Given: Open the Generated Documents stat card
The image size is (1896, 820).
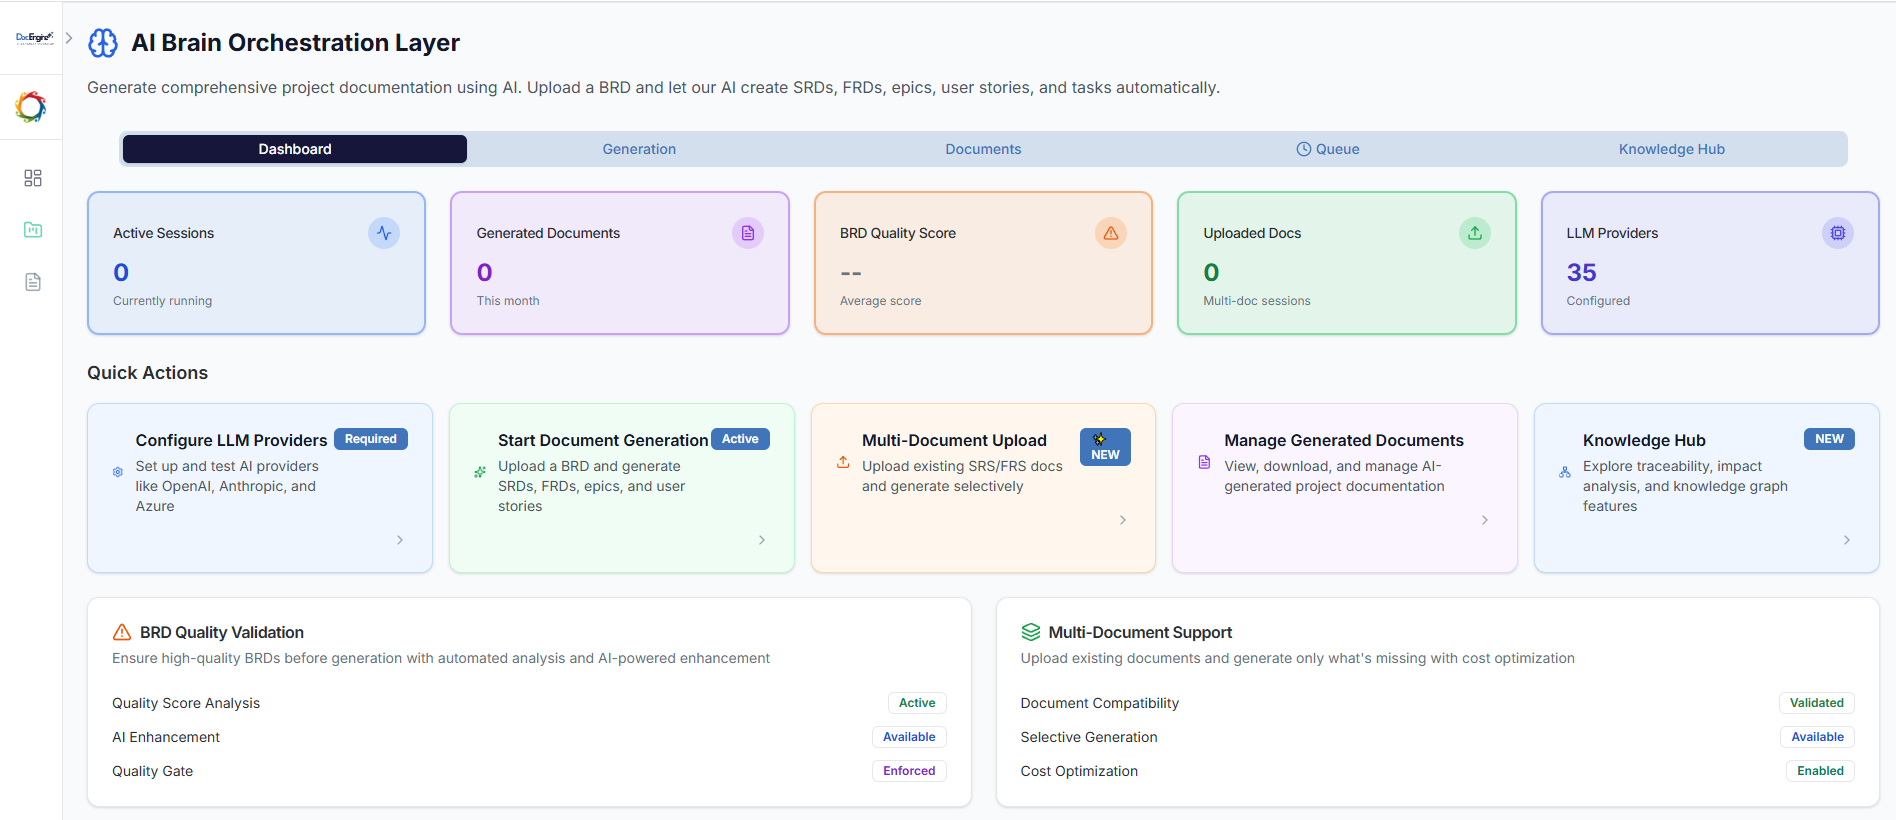Looking at the screenshot, I should (620, 263).
